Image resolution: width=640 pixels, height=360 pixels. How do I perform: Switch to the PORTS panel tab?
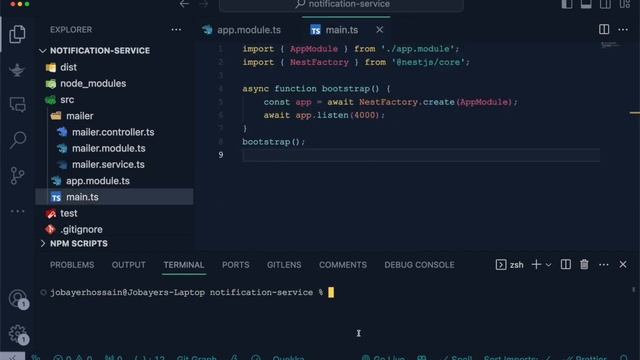coord(236,265)
